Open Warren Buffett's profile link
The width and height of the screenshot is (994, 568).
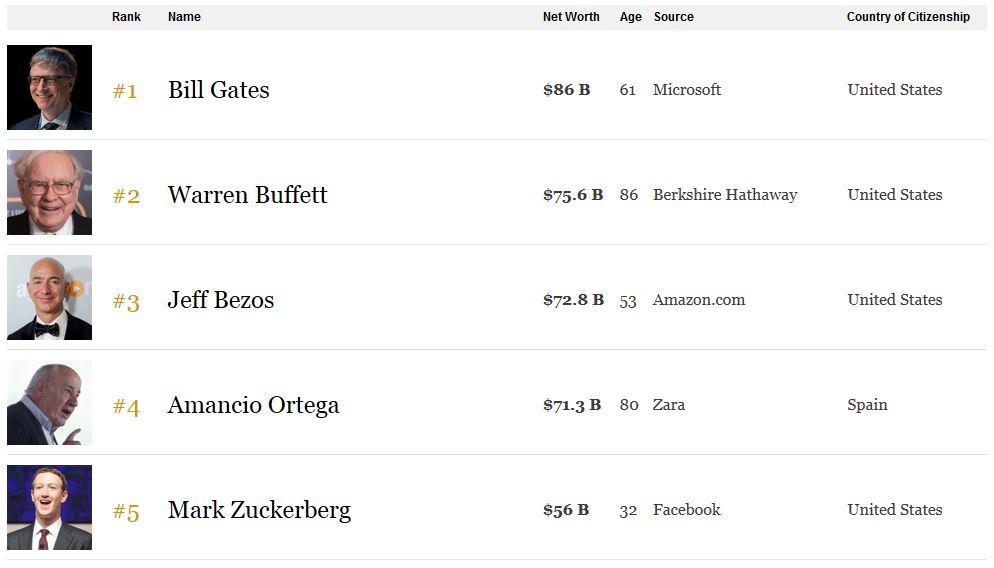click(247, 195)
